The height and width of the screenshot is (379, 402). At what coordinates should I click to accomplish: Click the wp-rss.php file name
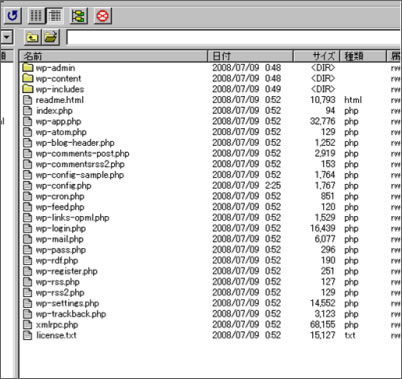pyautogui.click(x=58, y=282)
